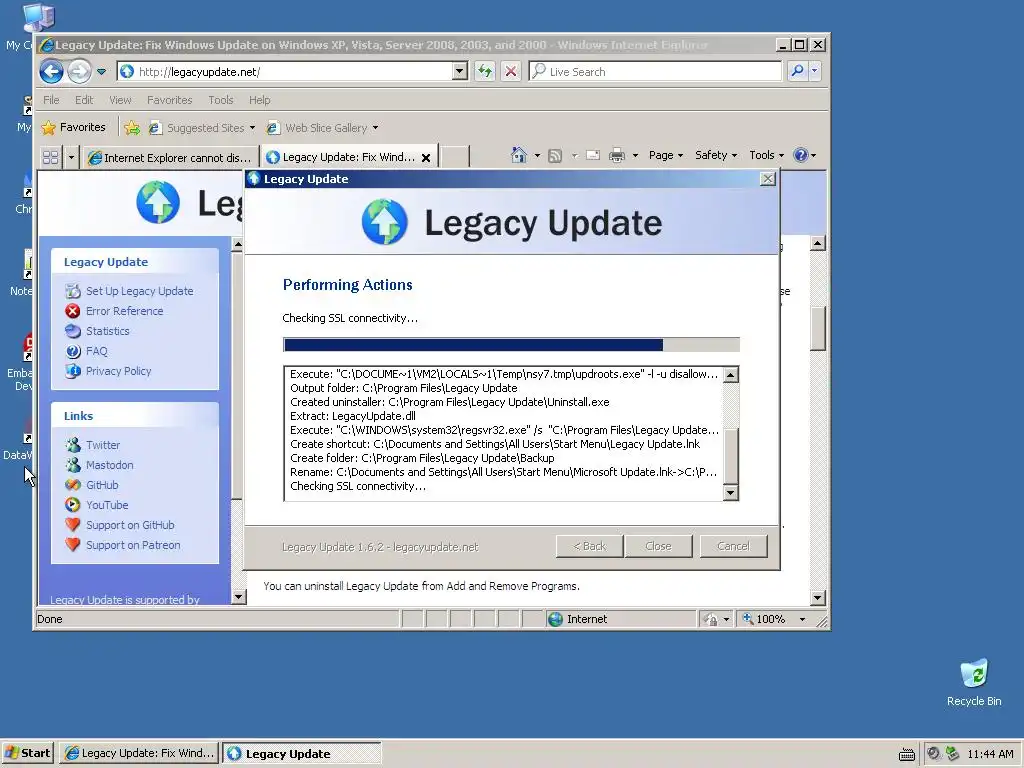Open the Privacy Policy link
1024x768 pixels.
click(118, 371)
